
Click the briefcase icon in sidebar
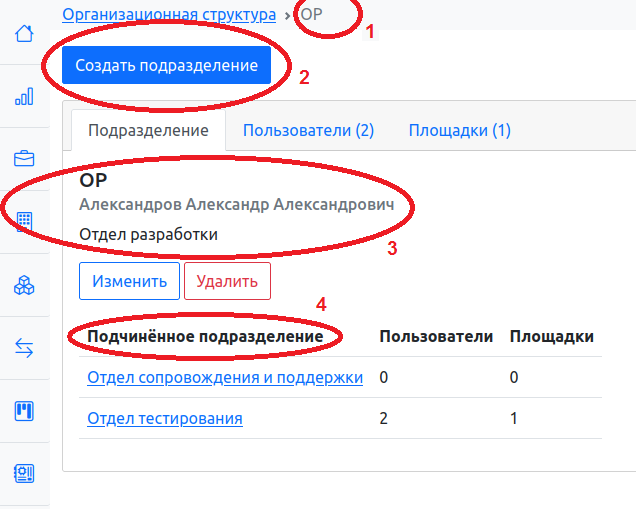[24, 159]
